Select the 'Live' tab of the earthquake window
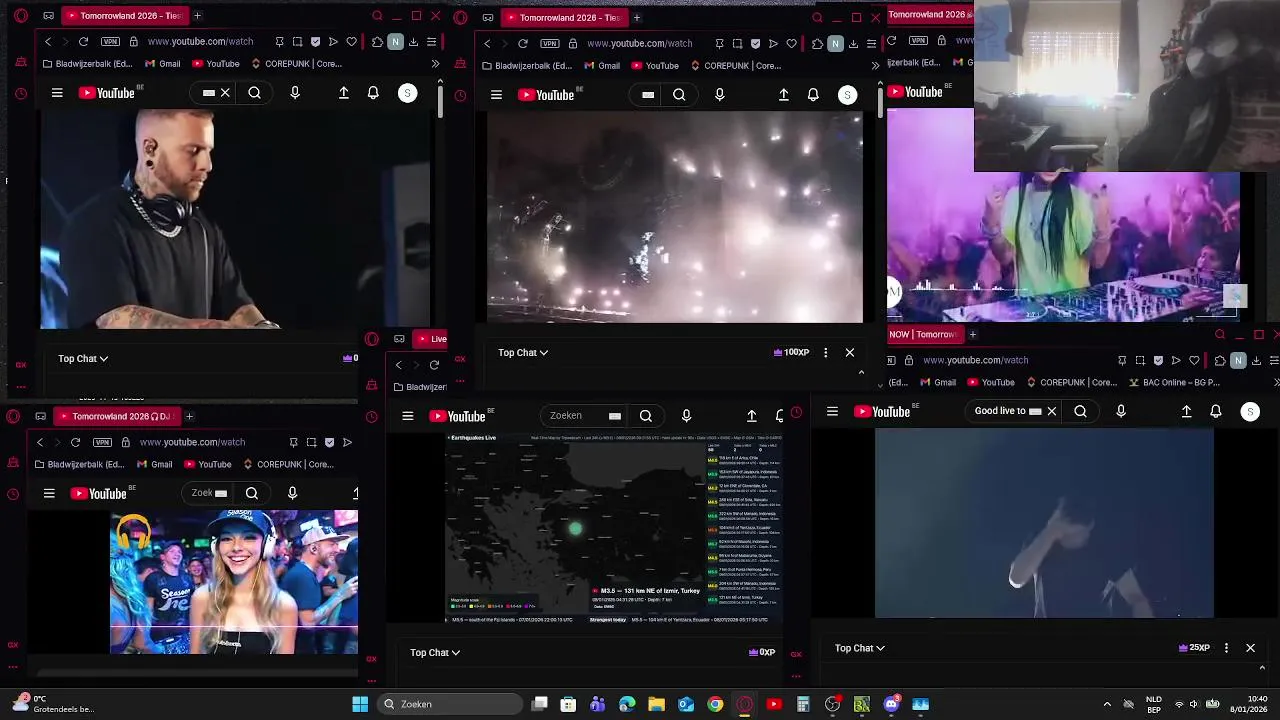The width and height of the screenshot is (1280, 720). [431, 339]
